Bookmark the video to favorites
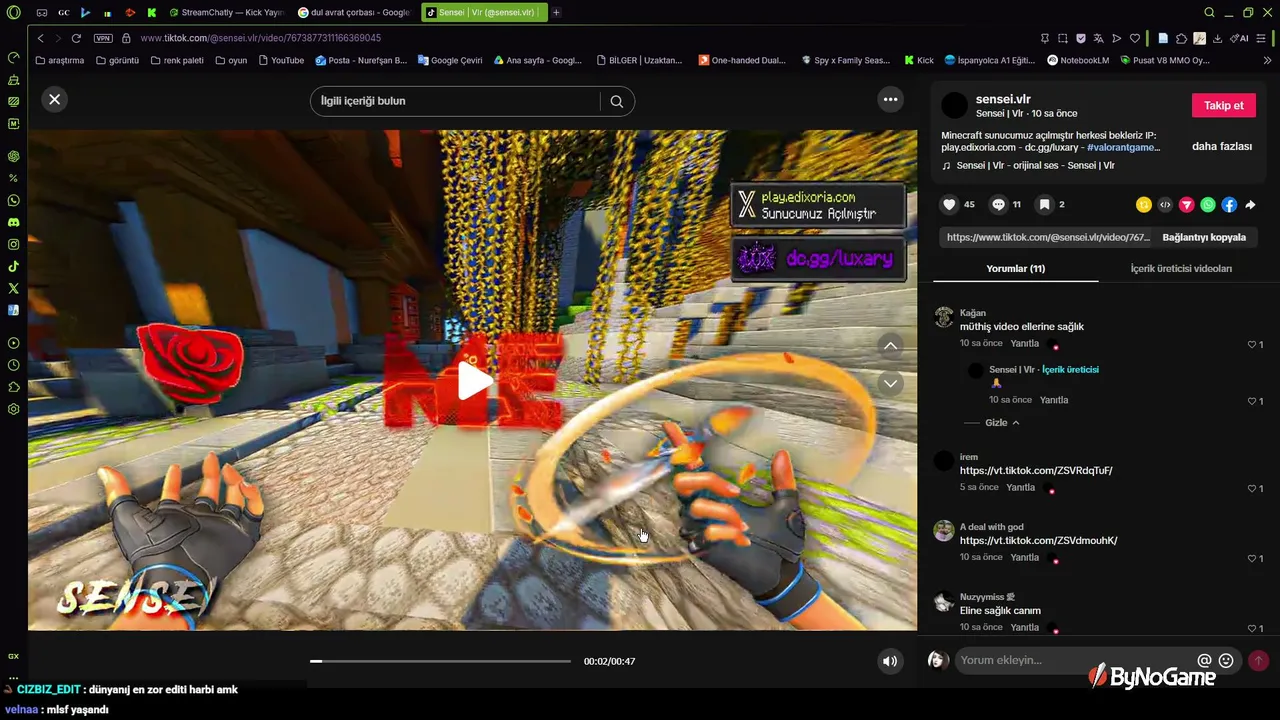1280x720 pixels. [x=1044, y=204]
